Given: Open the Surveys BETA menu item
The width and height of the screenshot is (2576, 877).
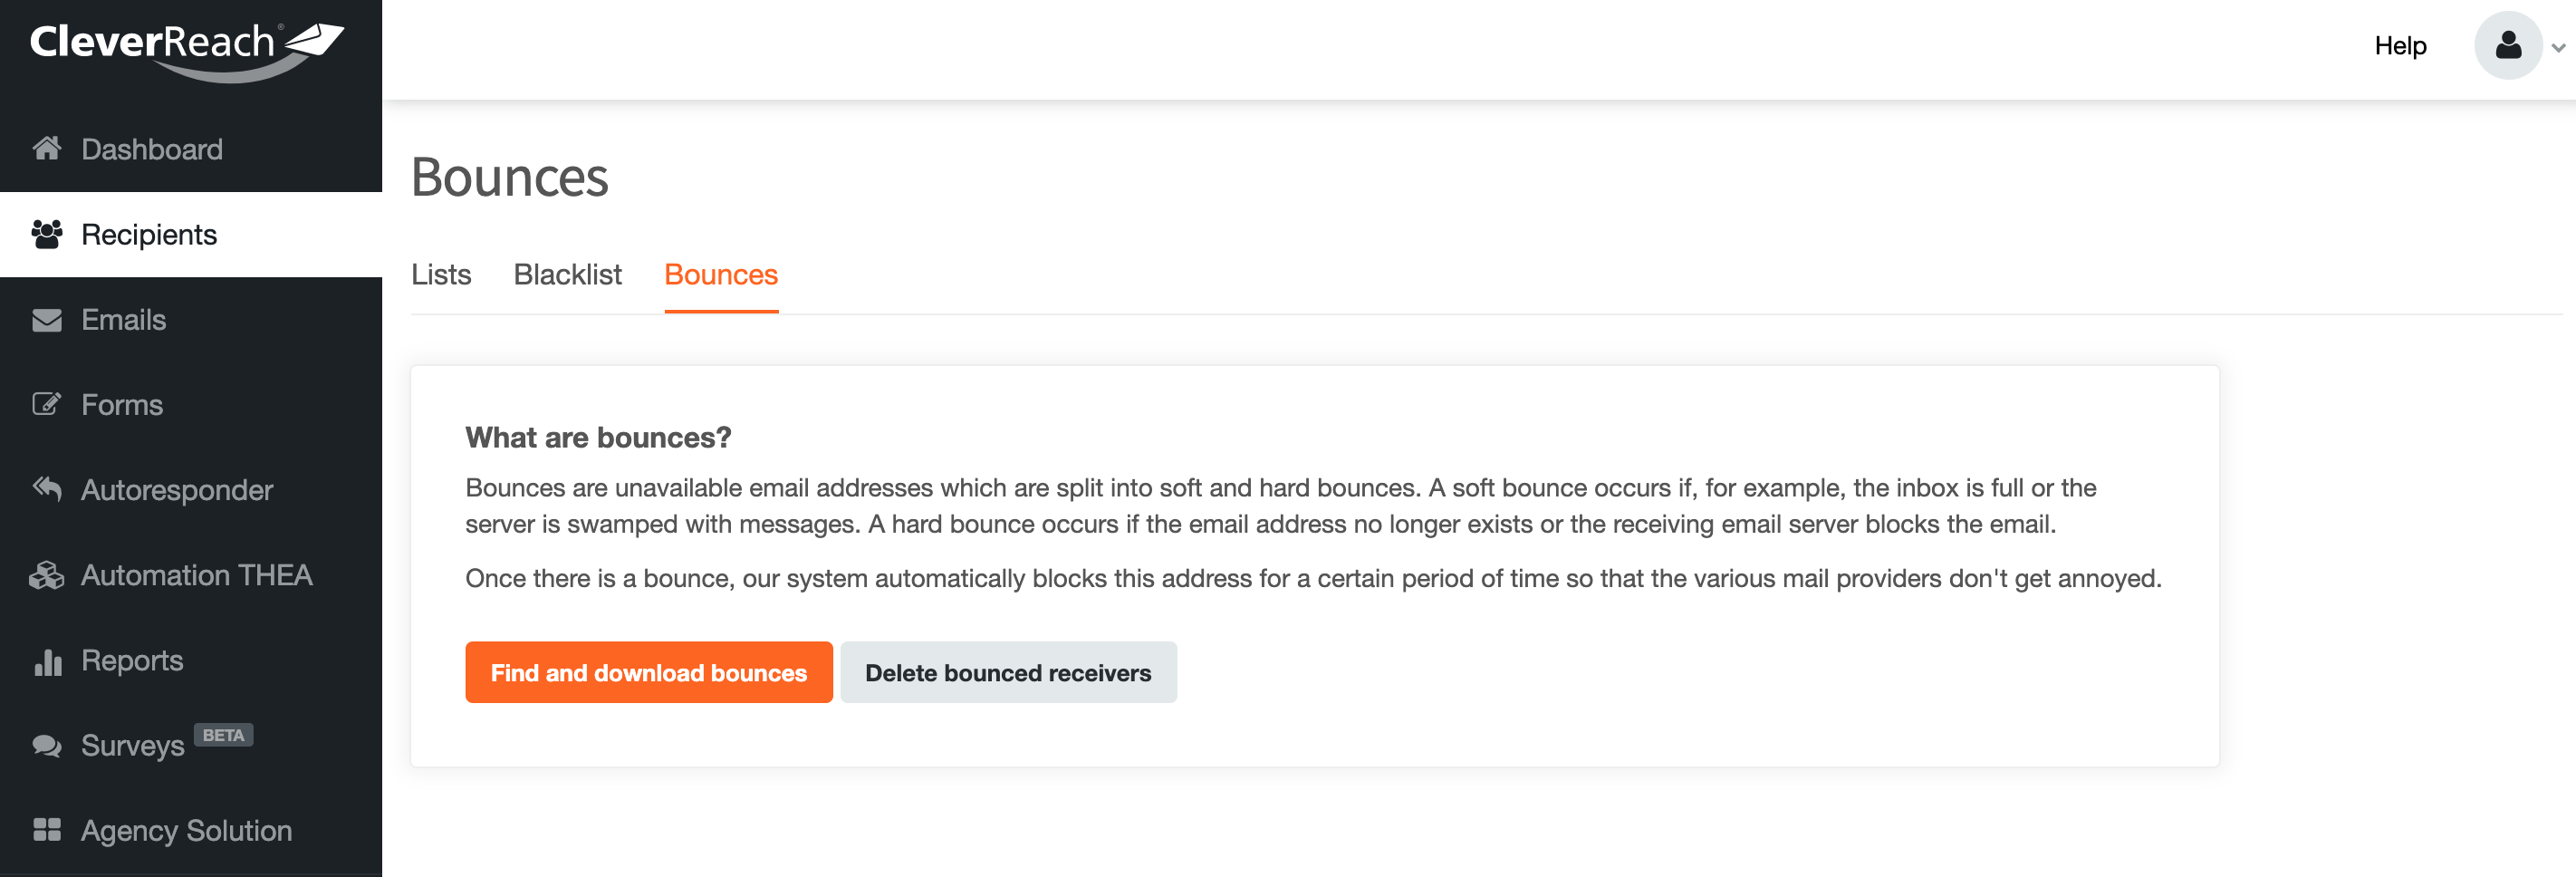Looking at the screenshot, I should tap(133, 746).
